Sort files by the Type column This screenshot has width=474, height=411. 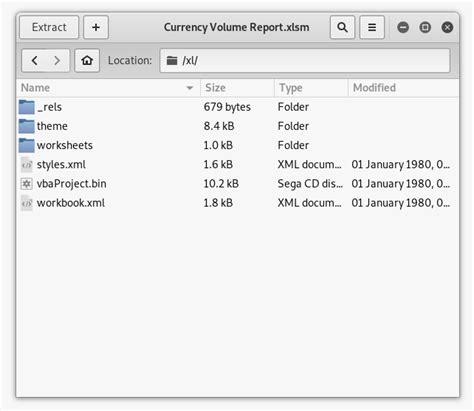311,88
